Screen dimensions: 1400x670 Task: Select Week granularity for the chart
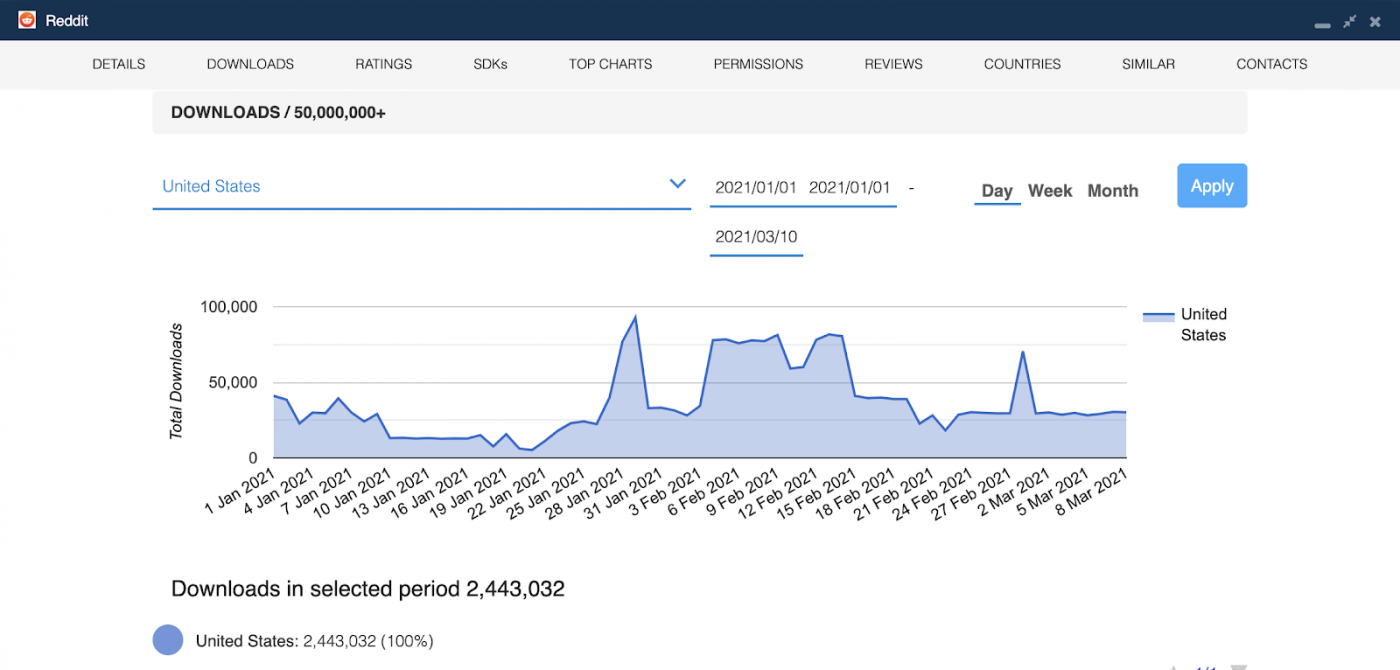point(1050,190)
